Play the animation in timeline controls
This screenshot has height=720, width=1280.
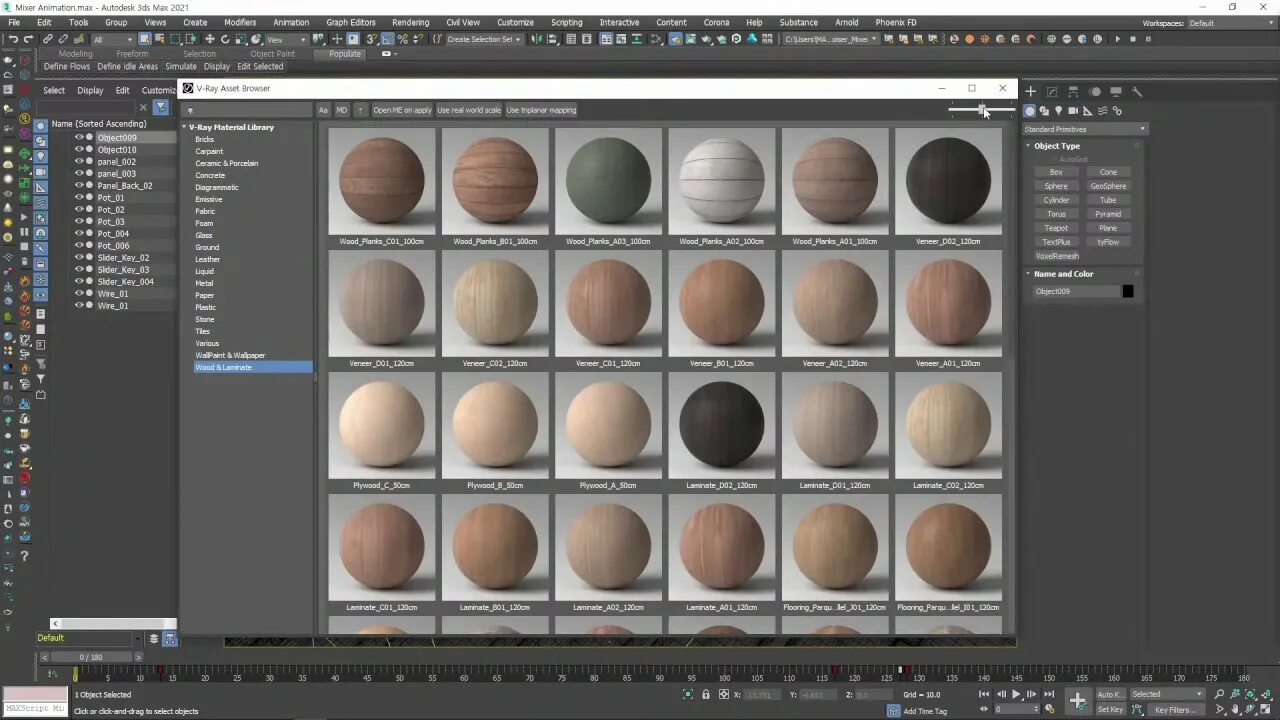point(1016,694)
